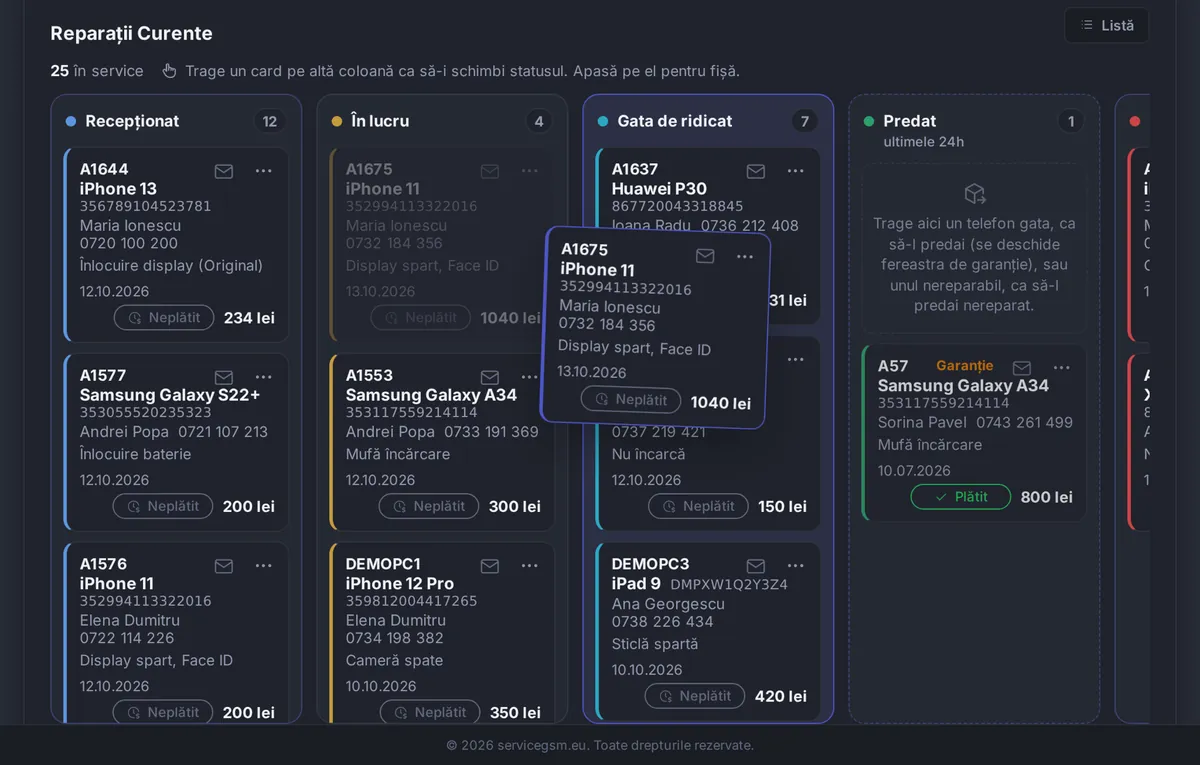Toggle Neplătit status on the 420 lei card
Screen dimensions: 1200x765
pyautogui.click(x=695, y=696)
